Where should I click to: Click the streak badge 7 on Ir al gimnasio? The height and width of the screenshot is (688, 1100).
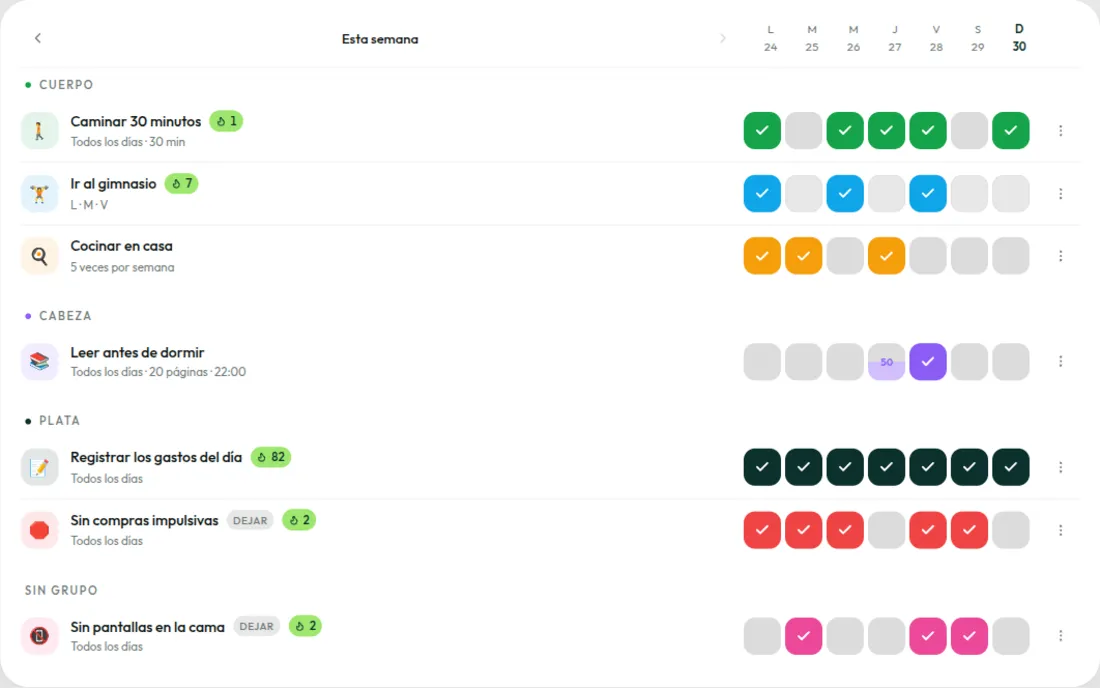pos(182,184)
